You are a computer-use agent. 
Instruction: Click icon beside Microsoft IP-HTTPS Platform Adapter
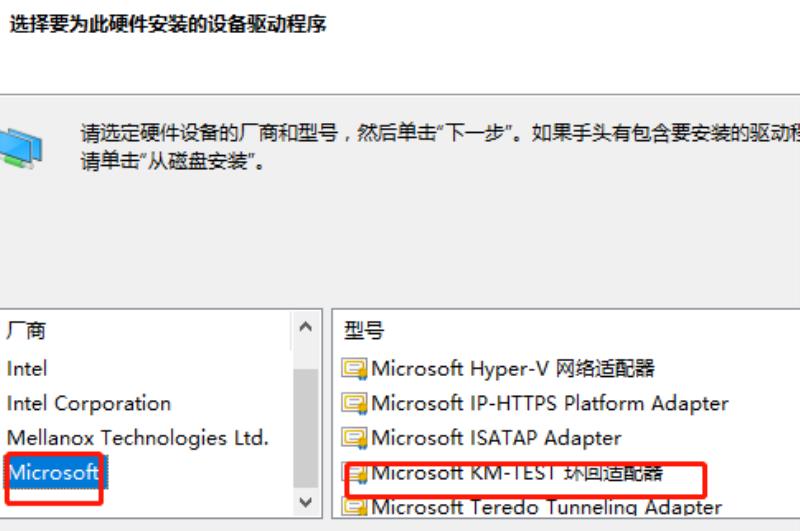pyautogui.click(x=354, y=404)
